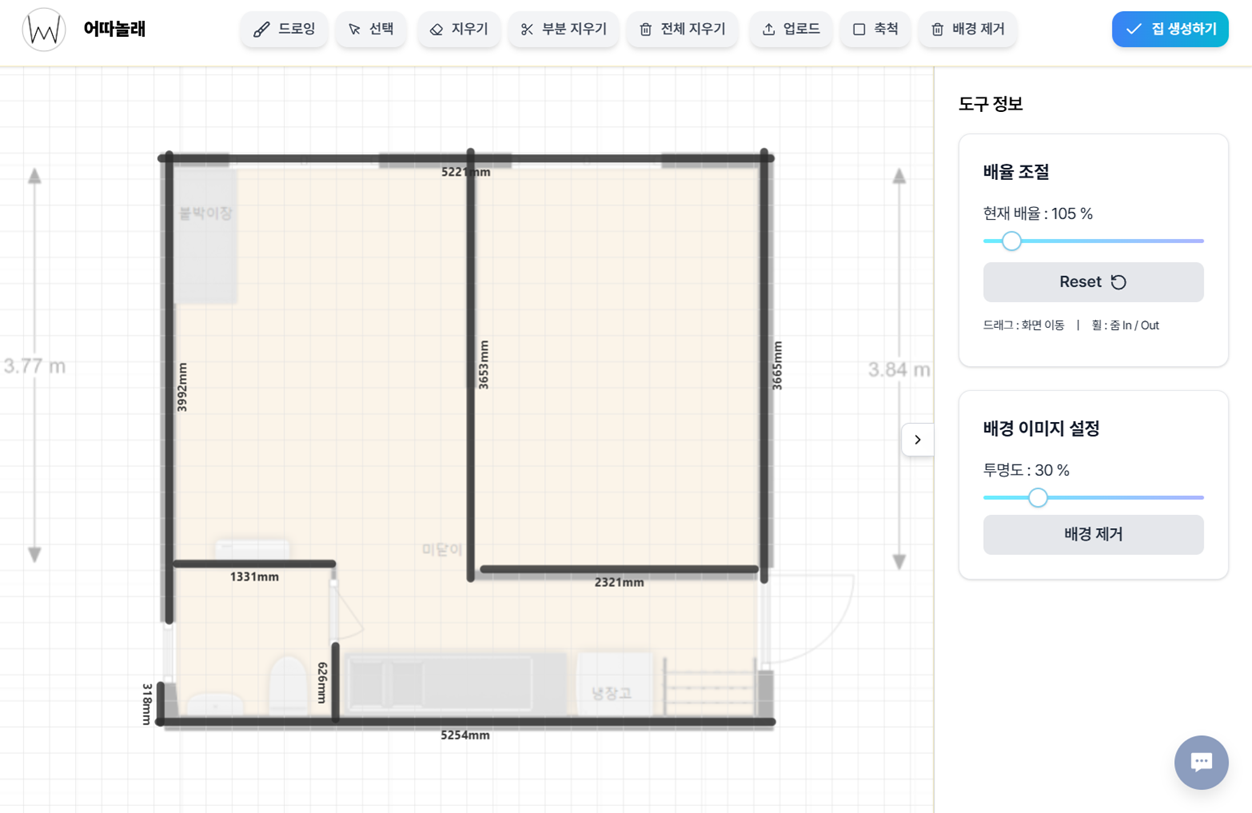Click 배경 제거 in the top toolbar
1252x813 pixels.
pyautogui.click(x=967, y=30)
